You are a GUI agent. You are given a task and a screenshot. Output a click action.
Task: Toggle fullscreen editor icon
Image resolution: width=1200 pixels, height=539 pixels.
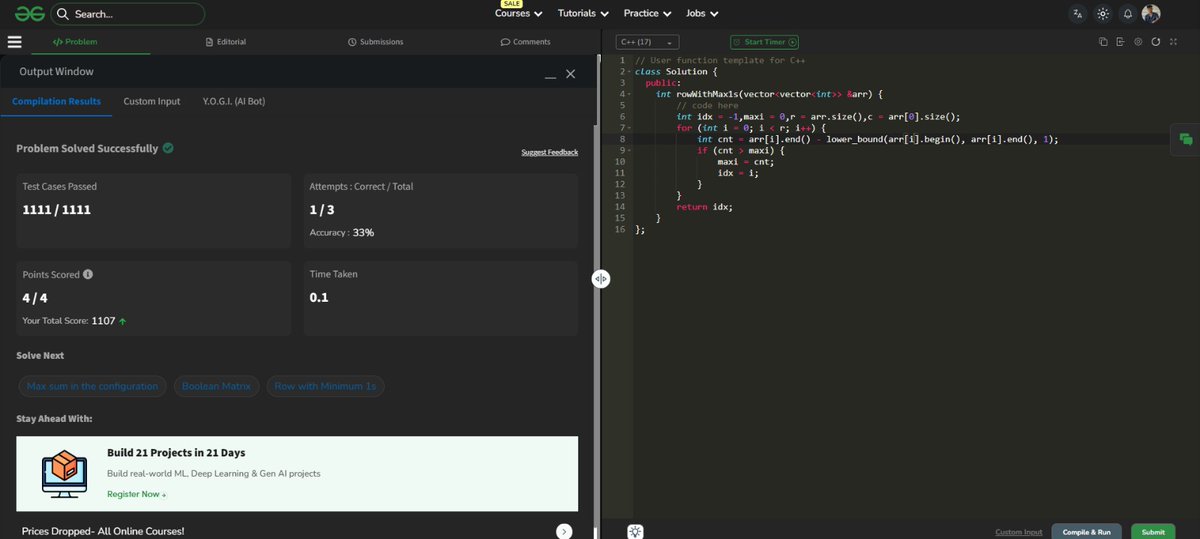coord(1174,42)
